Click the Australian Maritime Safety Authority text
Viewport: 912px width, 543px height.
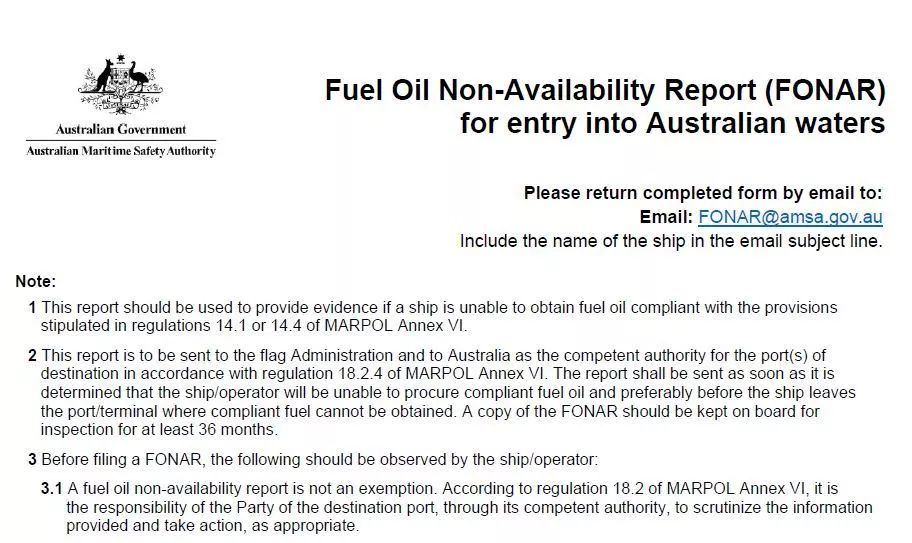(x=121, y=151)
